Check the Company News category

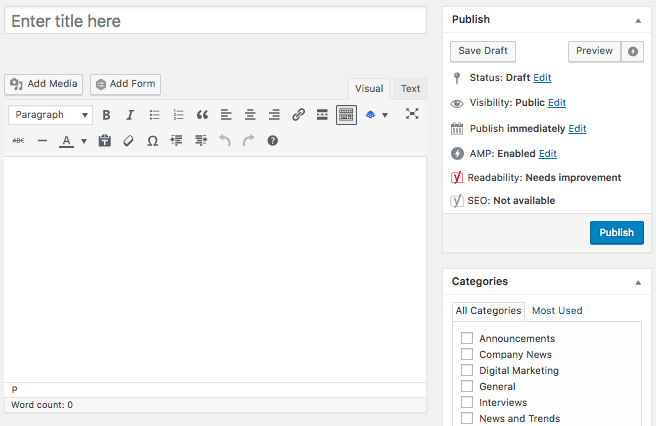[467, 354]
